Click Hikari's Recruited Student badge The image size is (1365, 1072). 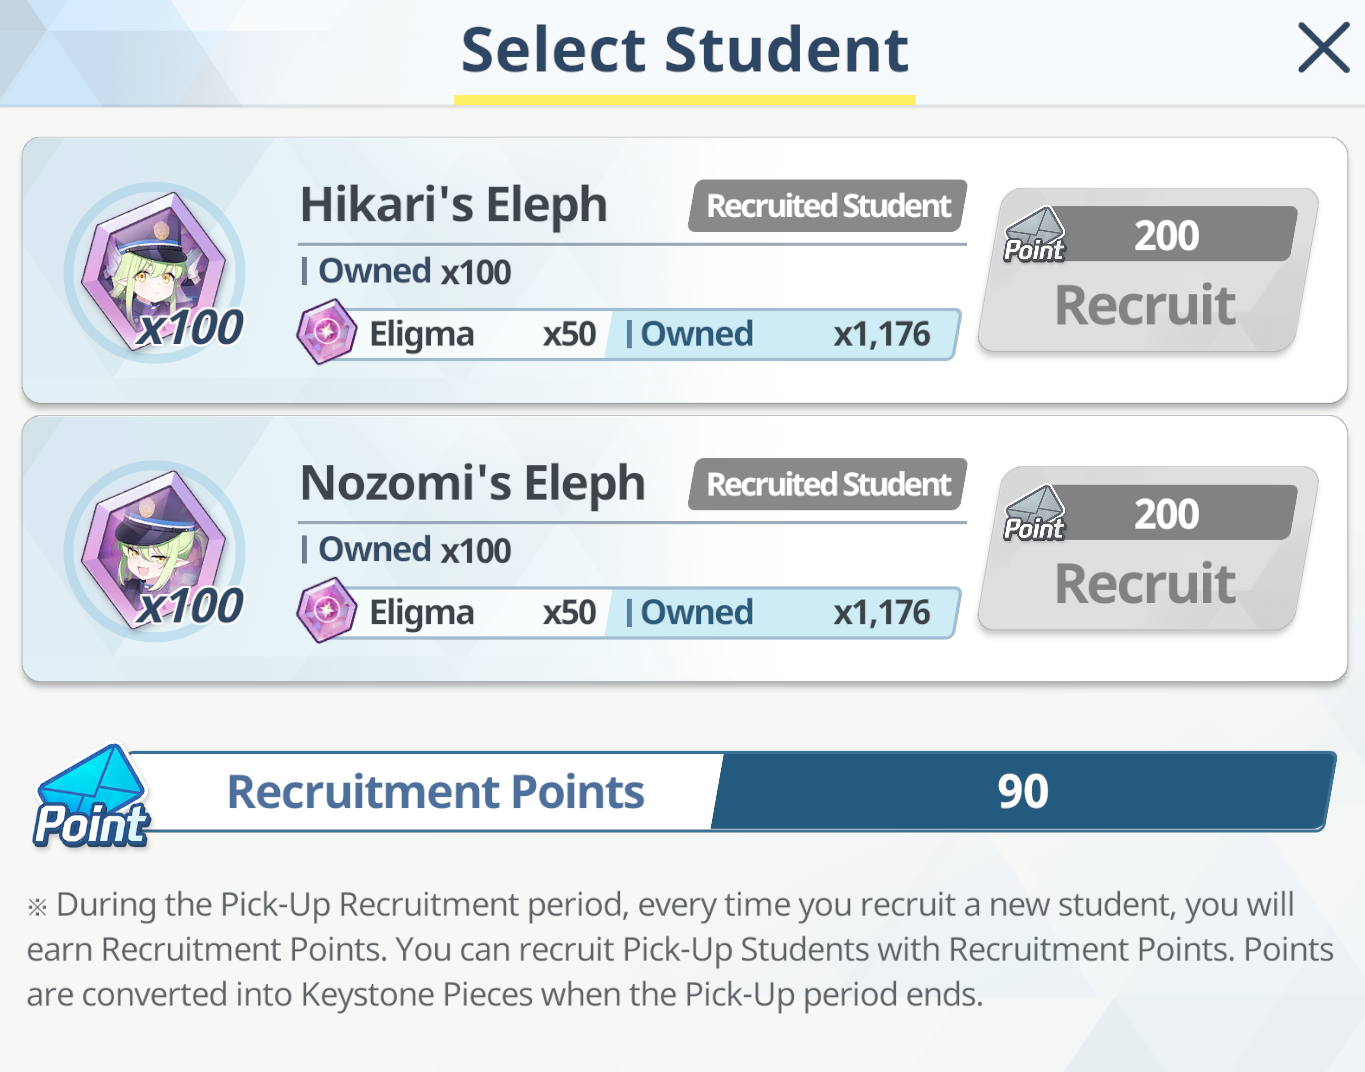coord(828,206)
